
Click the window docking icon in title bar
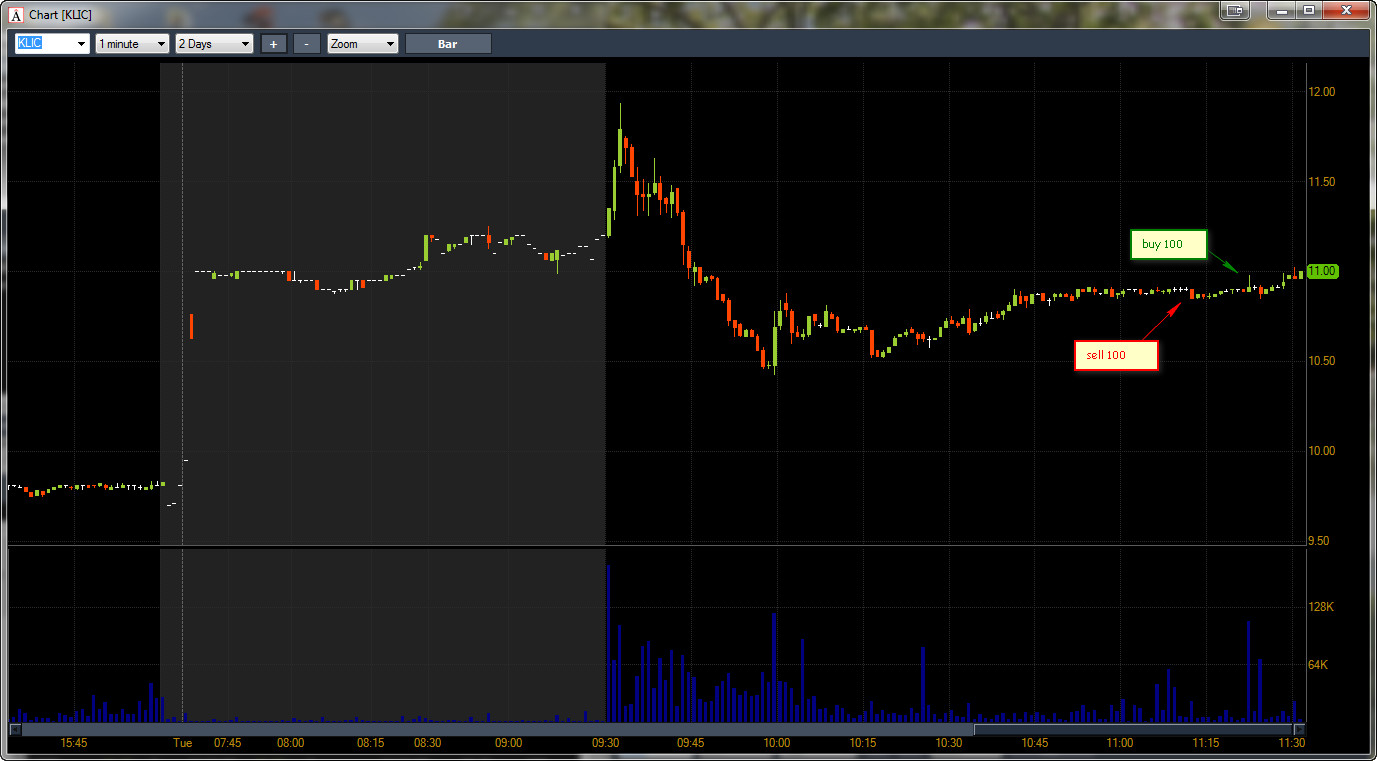point(1237,10)
